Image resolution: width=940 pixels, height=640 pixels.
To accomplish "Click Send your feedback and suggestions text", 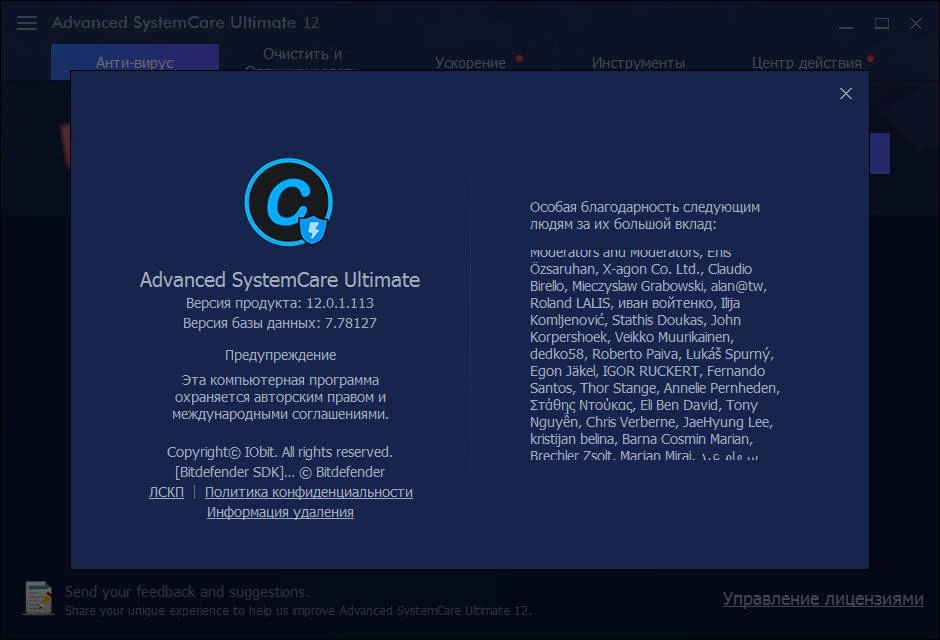I will [x=187, y=592].
